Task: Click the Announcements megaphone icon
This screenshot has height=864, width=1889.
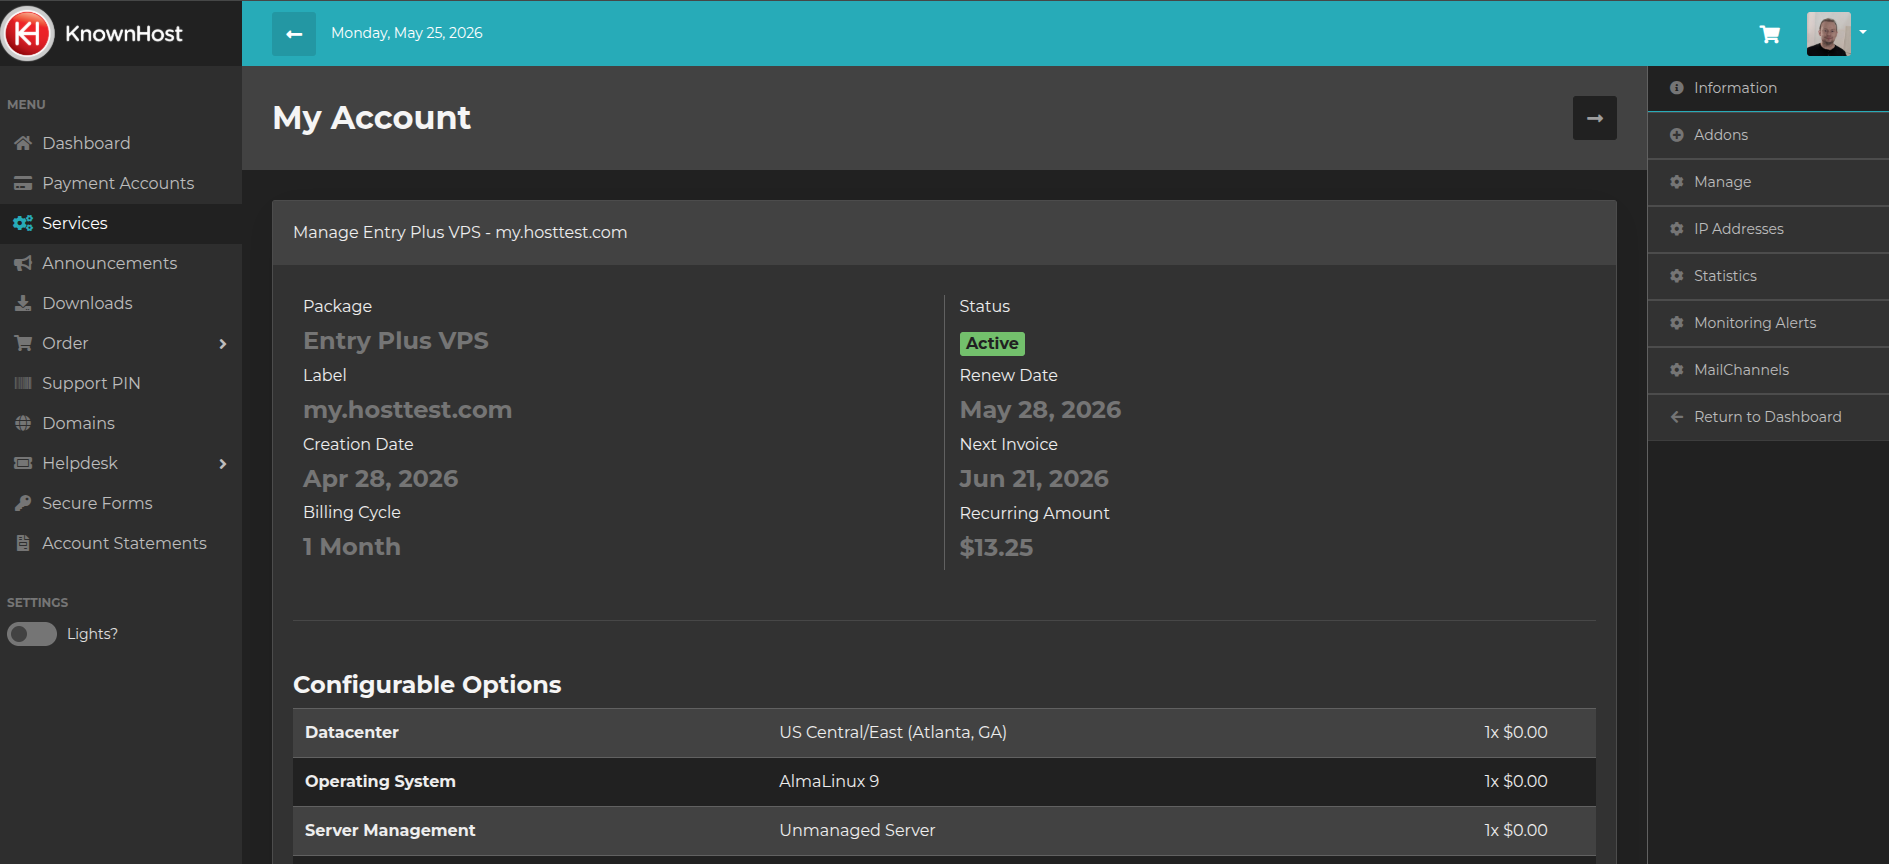Action: click(23, 263)
